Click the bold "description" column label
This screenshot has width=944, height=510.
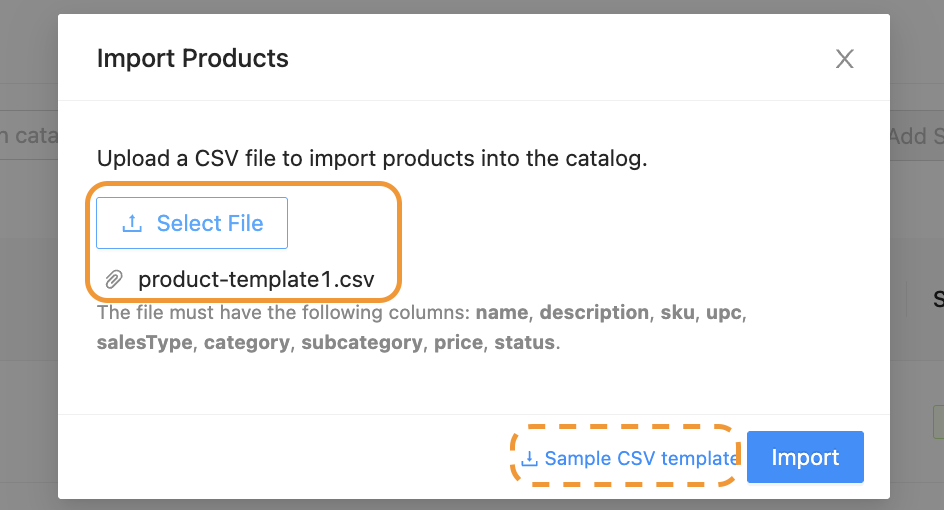click(x=594, y=313)
